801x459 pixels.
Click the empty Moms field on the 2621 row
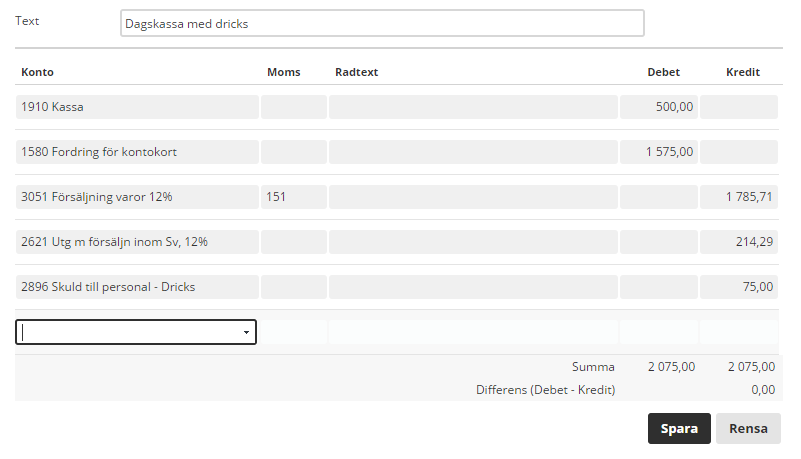[293, 242]
